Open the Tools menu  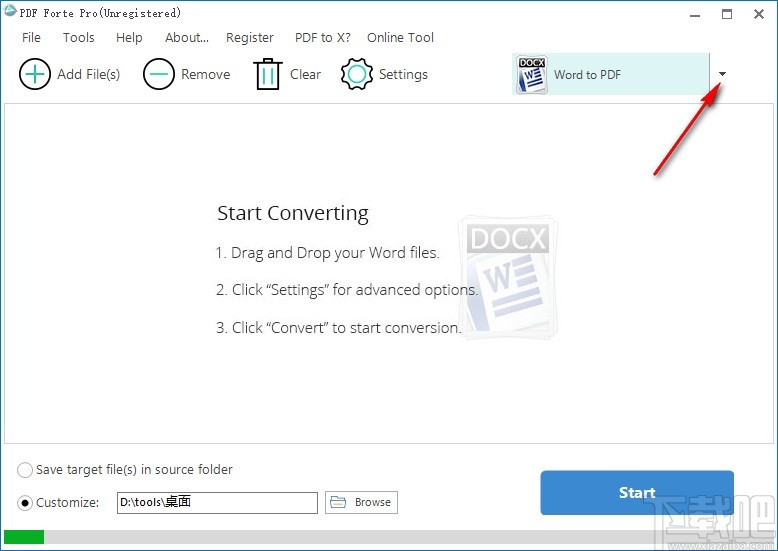[x=78, y=37]
